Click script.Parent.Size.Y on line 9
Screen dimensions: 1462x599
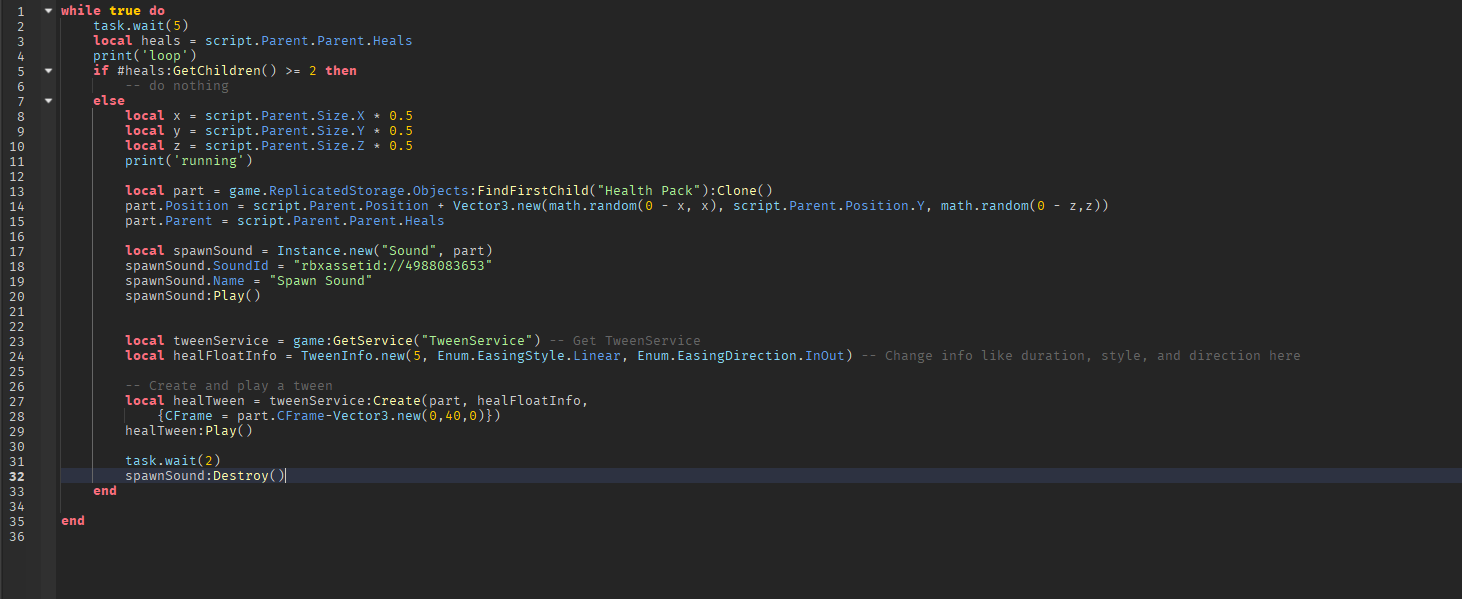pyautogui.click(x=285, y=131)
